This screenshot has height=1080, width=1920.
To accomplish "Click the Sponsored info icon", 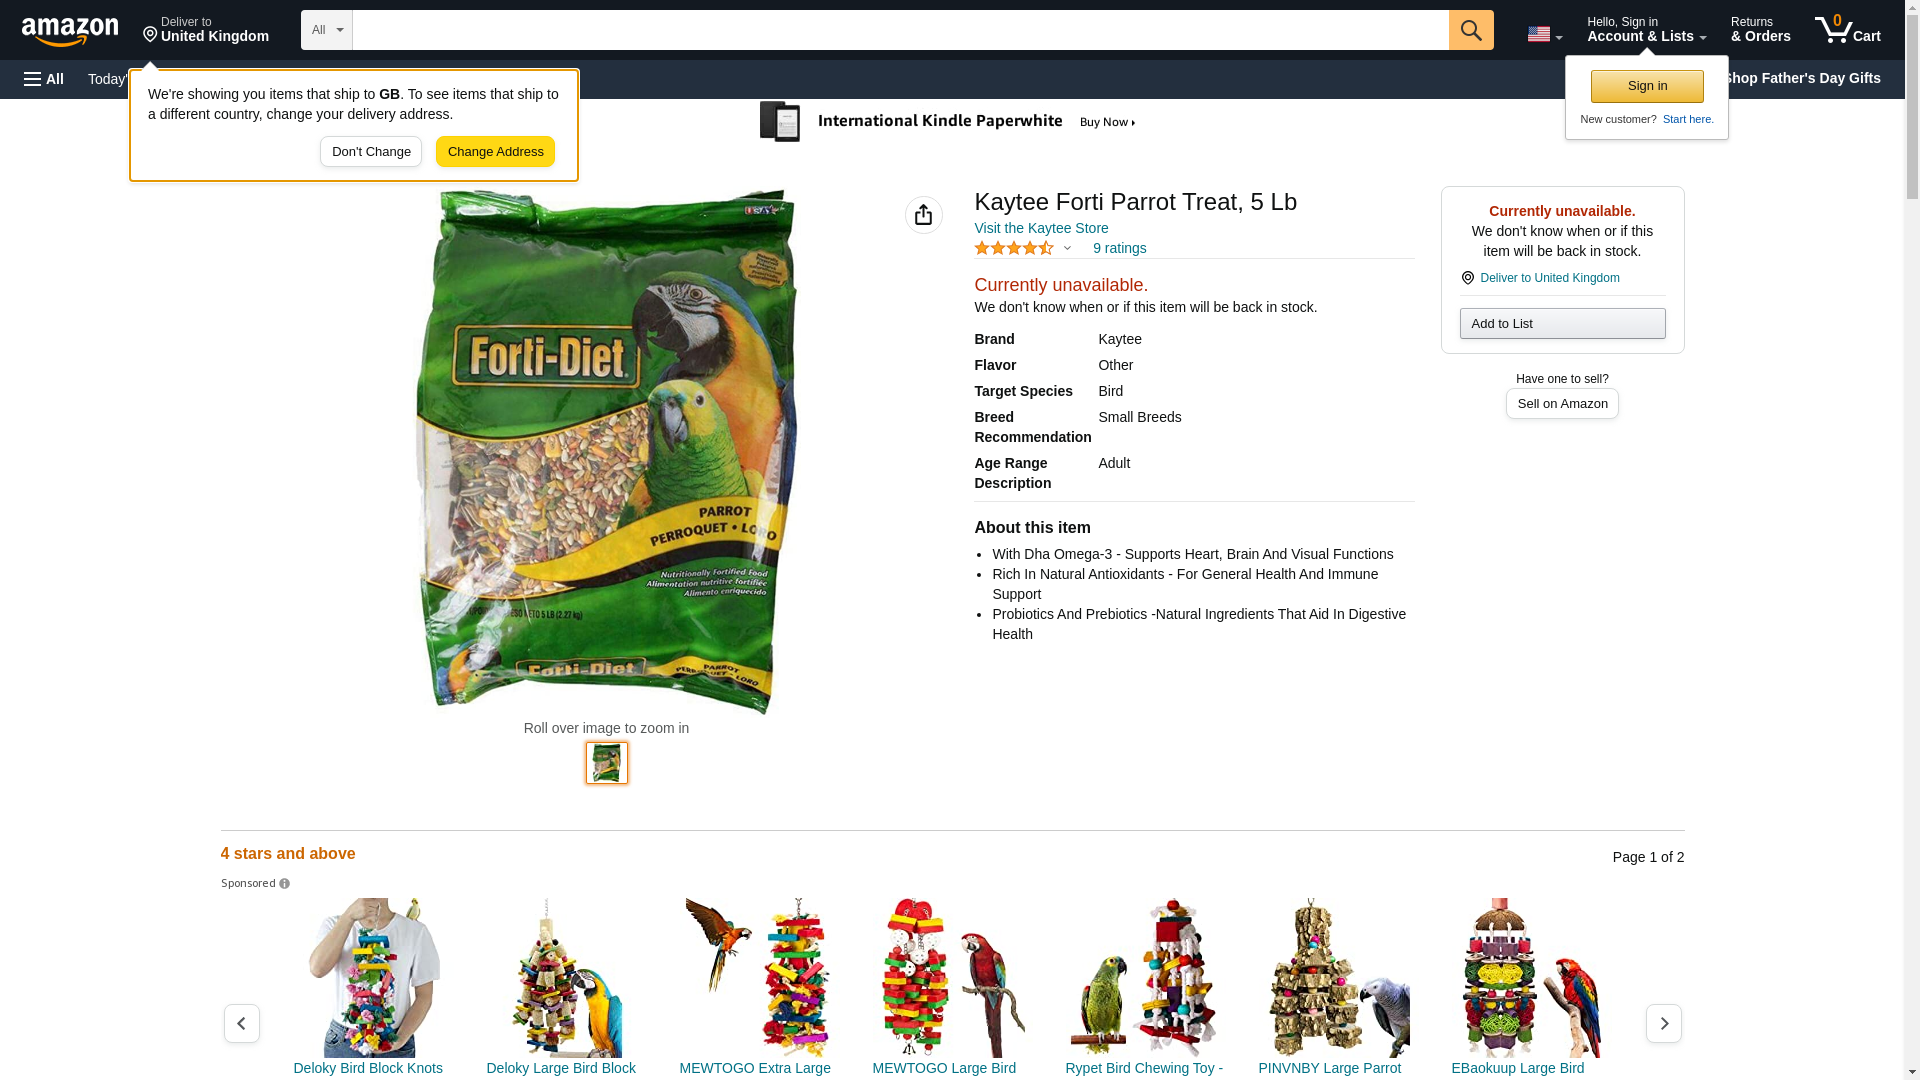I will coord(285,884).
